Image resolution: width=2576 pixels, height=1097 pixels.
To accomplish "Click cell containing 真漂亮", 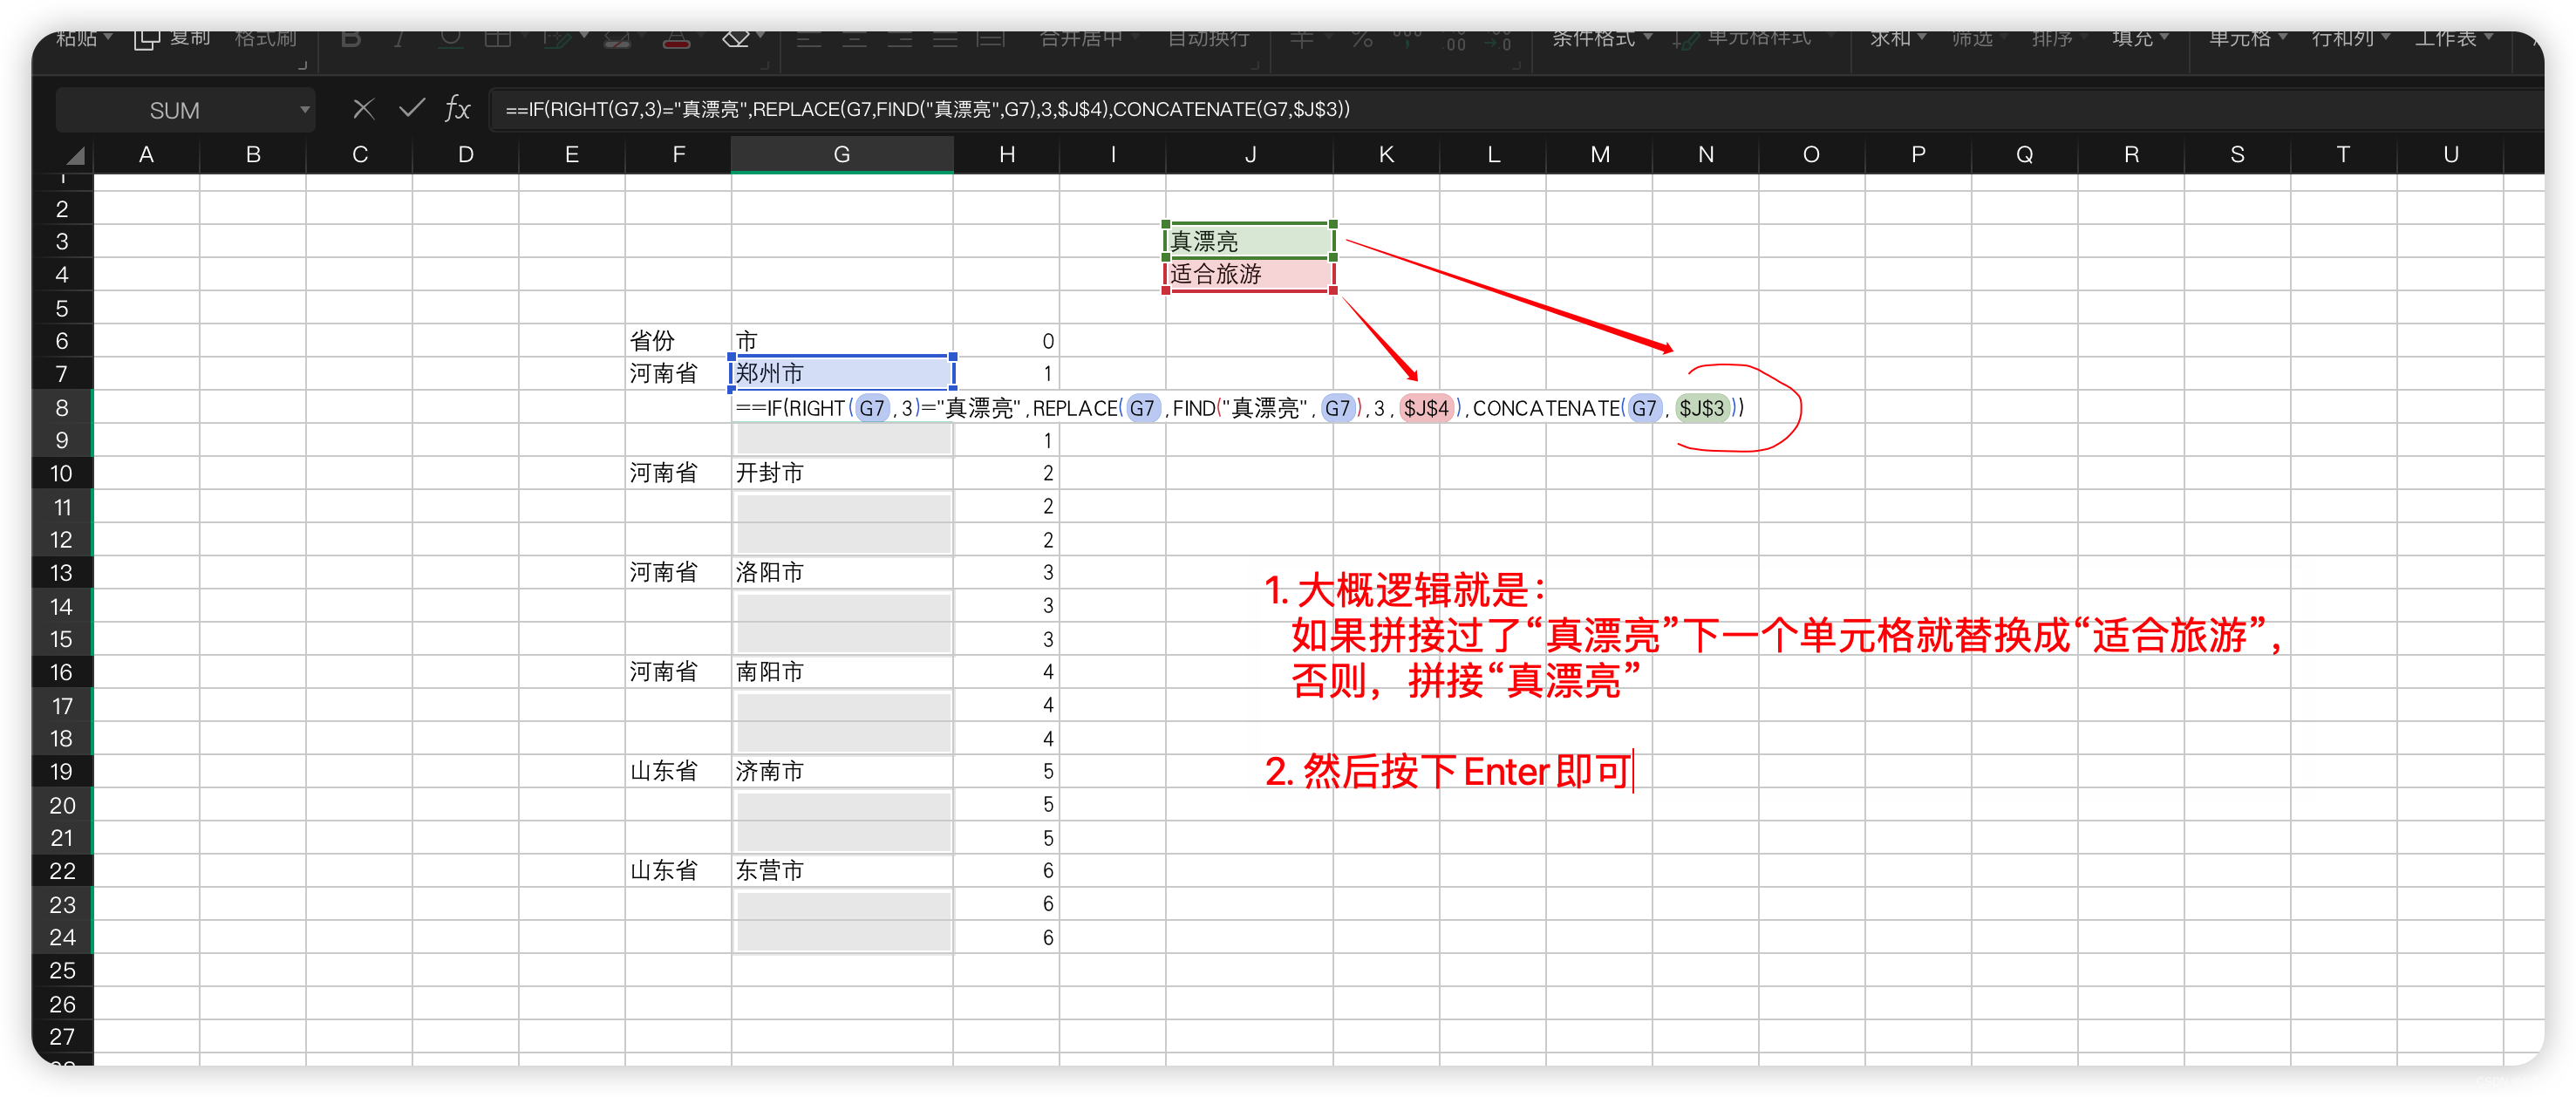I will coord(1249,241).
